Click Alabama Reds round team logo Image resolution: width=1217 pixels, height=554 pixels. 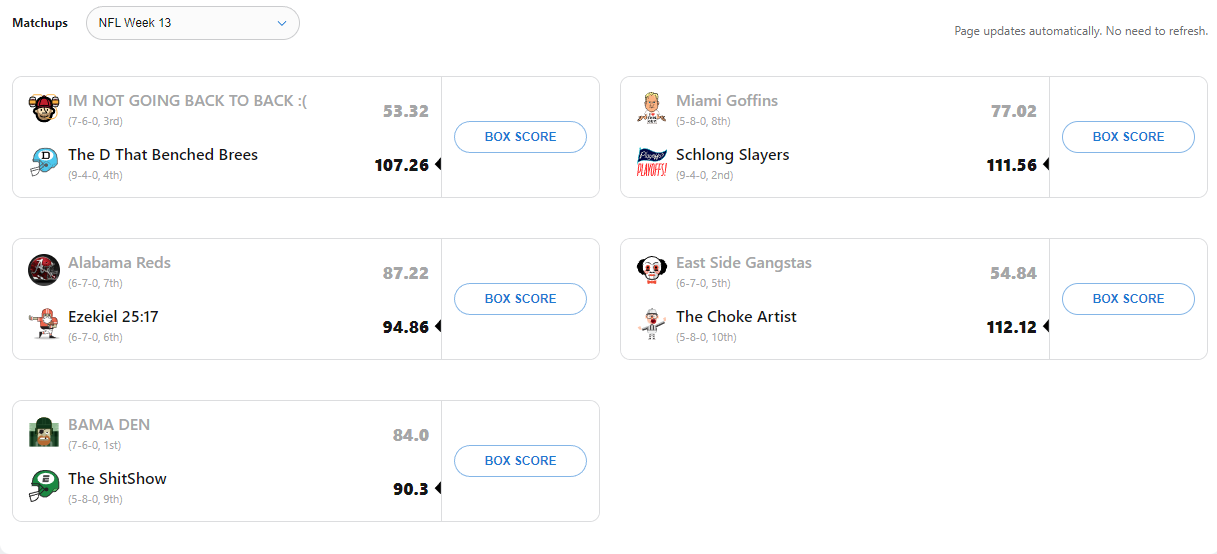(43, 269)
